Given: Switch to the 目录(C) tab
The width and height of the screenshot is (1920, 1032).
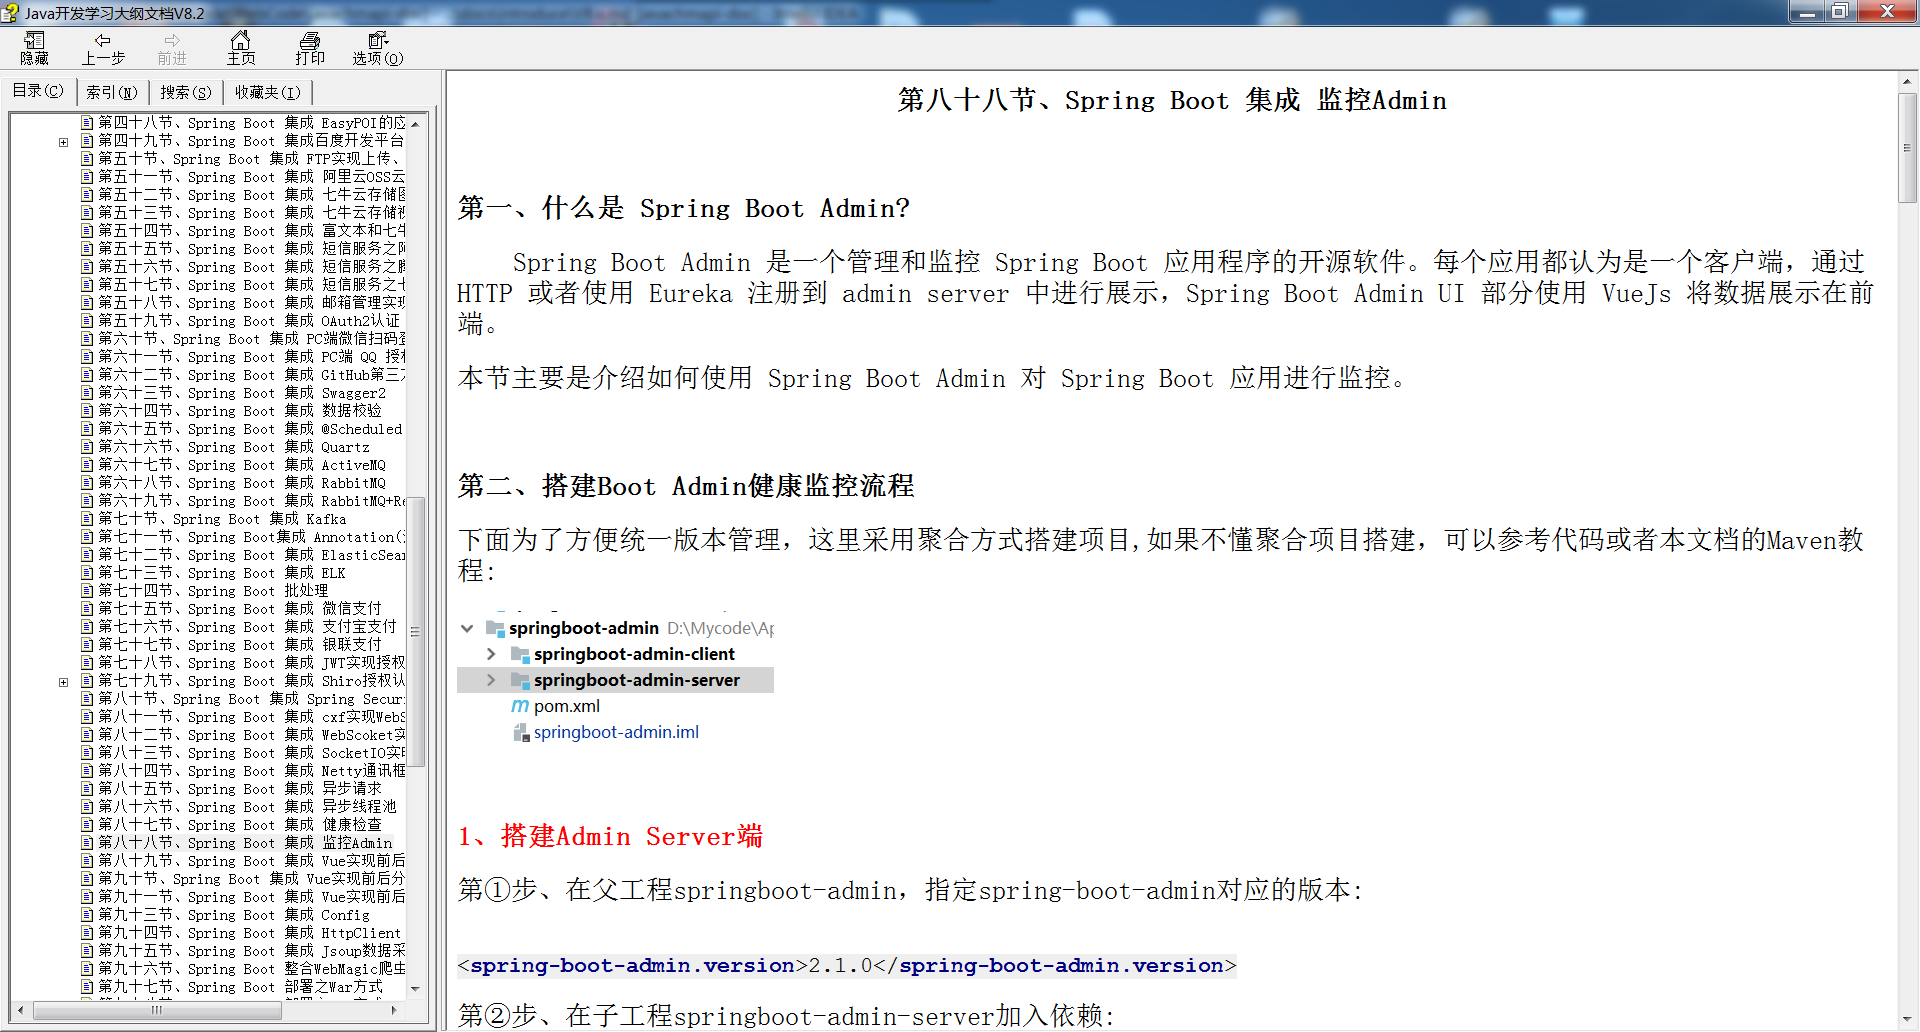Looking at the screenshot, I should [x=38, y=91].
